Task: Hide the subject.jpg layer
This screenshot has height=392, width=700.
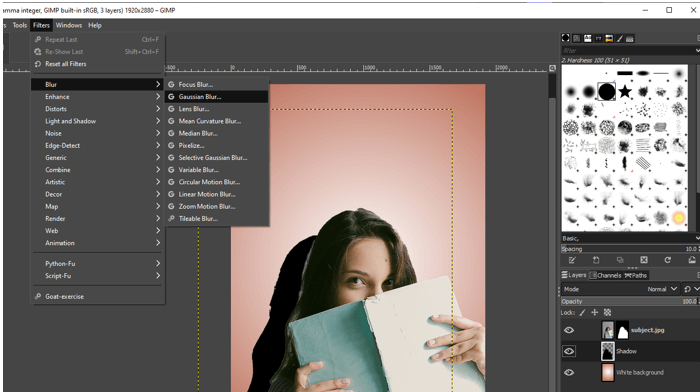Action: click(x=569, y=330)
